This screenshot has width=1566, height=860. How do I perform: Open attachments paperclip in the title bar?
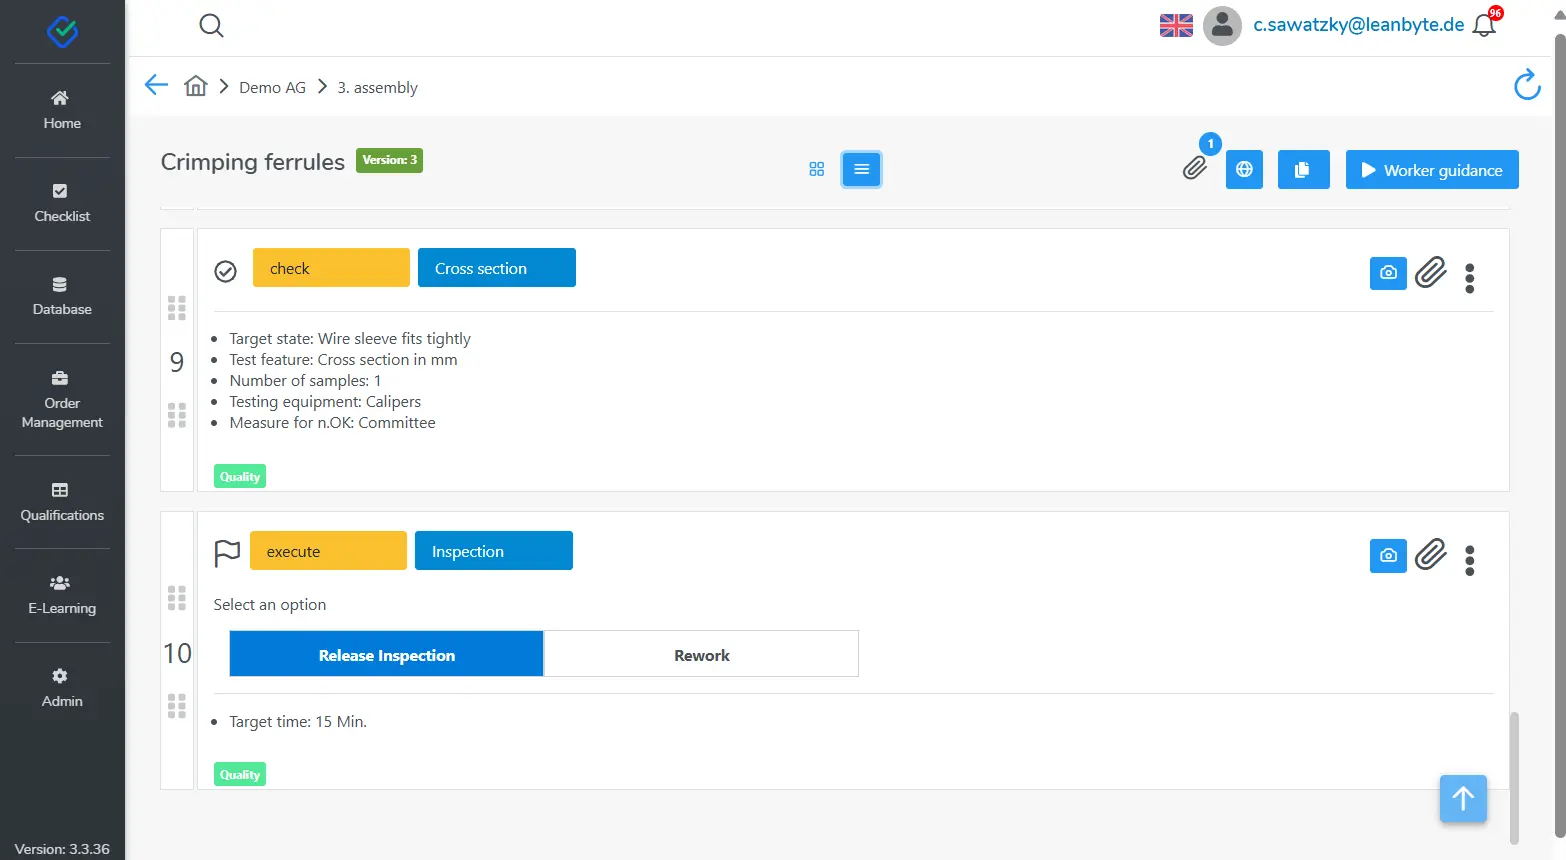click(x=1194, y=168)
